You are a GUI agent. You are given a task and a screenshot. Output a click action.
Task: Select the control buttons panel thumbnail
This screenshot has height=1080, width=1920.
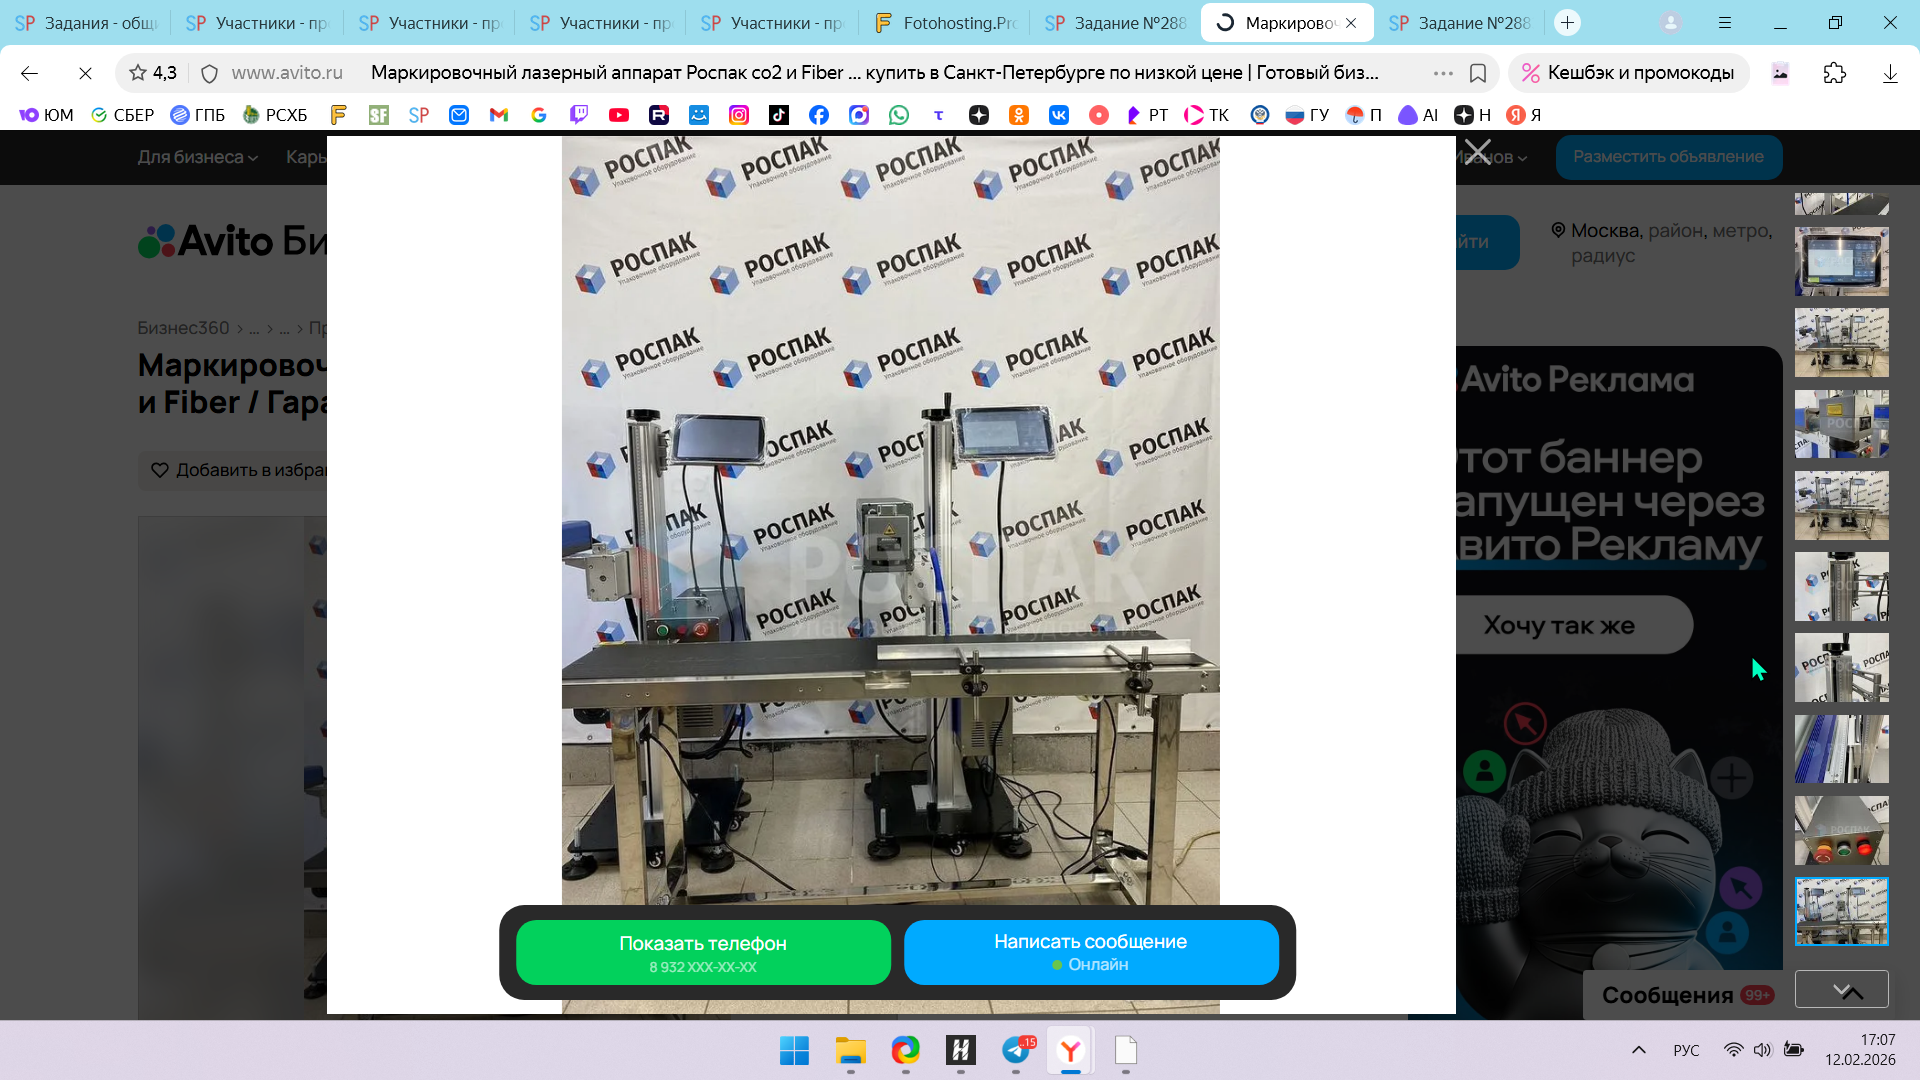[x=1841, y=830]
